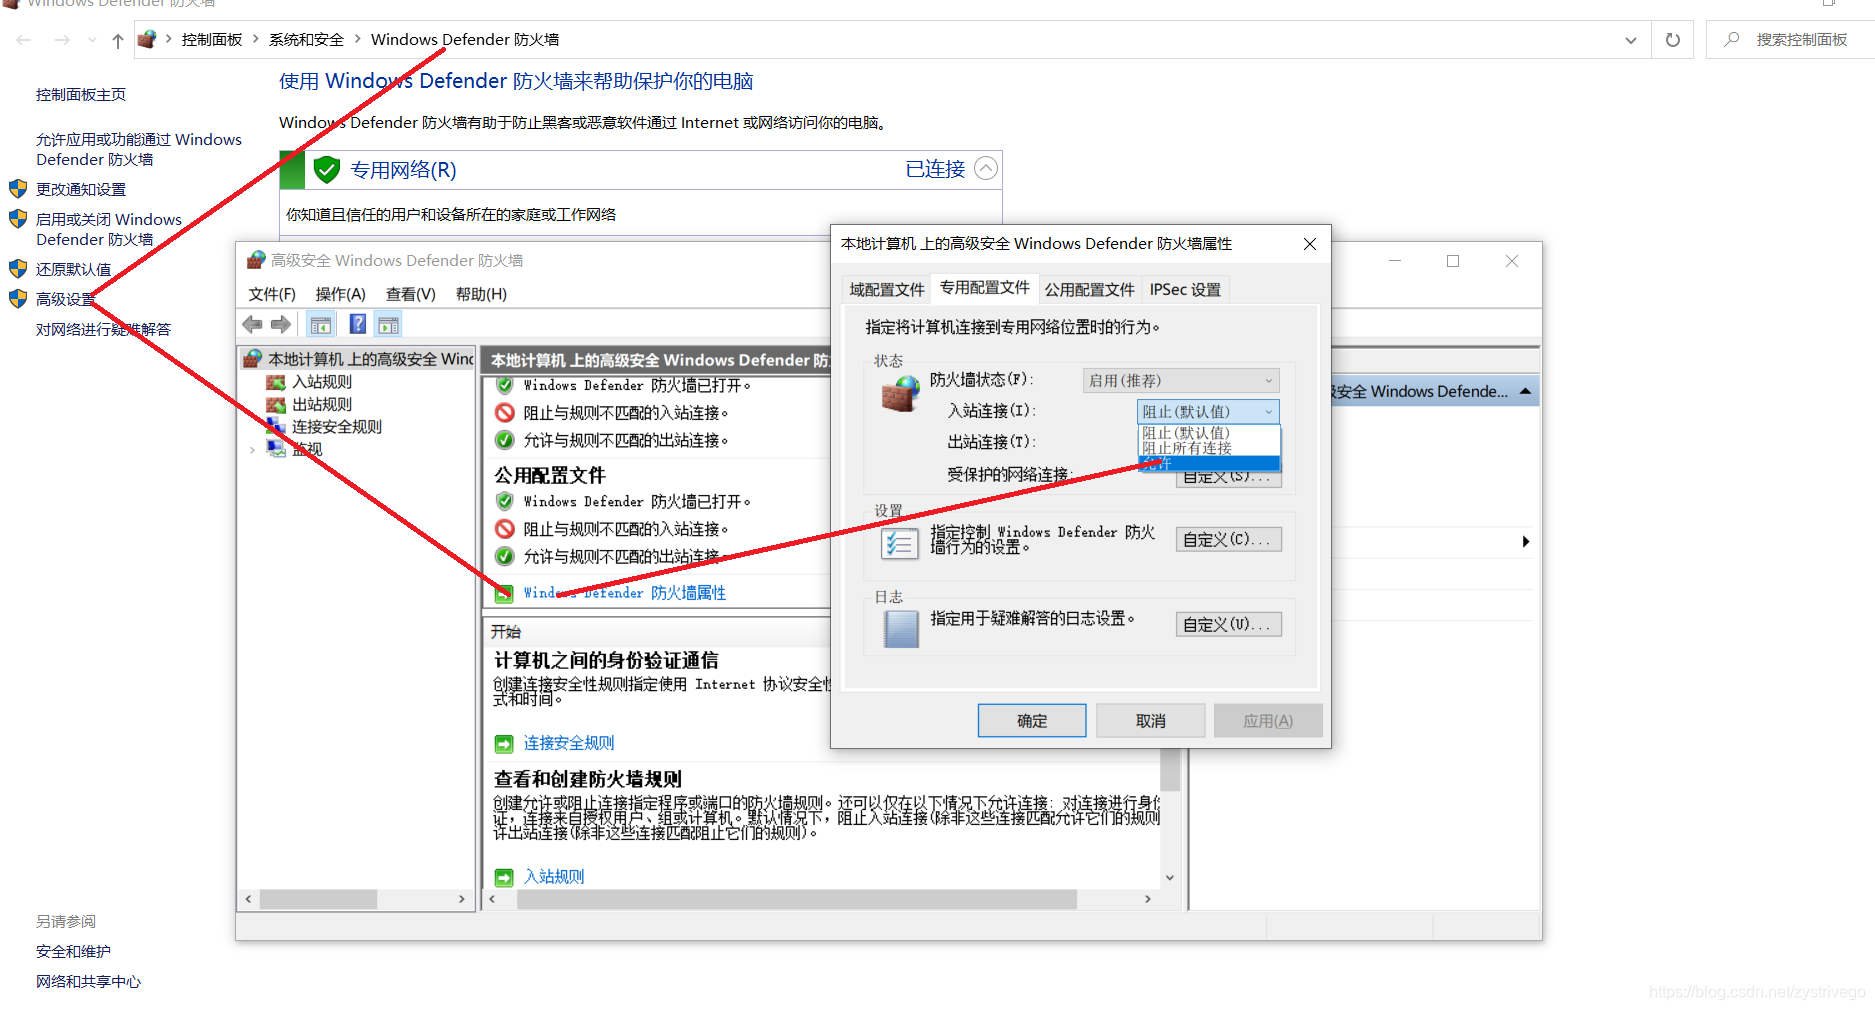Click 还原默认值 sidebar link
The image size is (1875, 1010).
(74, 269)
